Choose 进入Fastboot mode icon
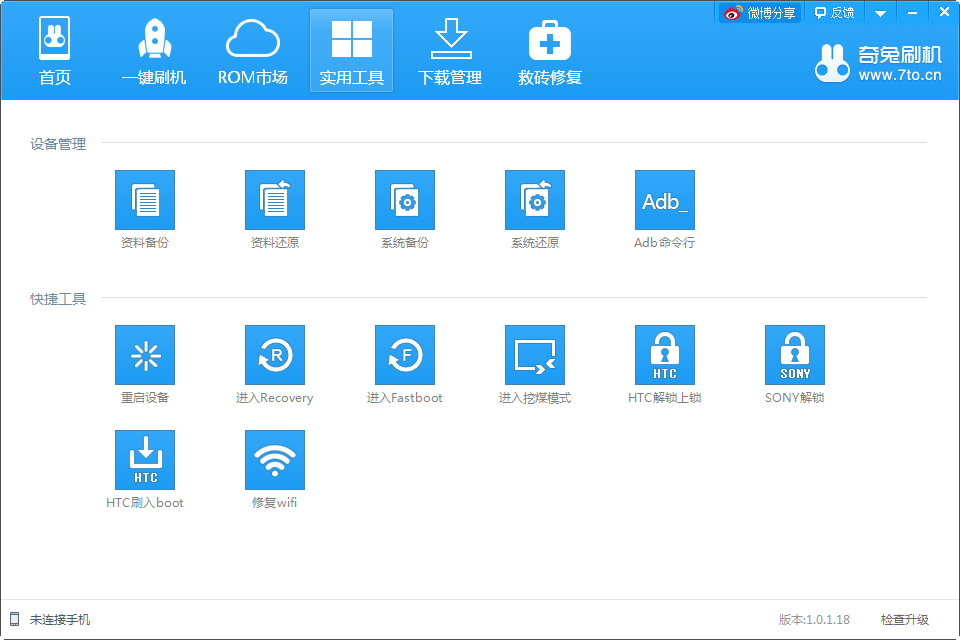The image size is (960, 640). [x=405, y=355]
